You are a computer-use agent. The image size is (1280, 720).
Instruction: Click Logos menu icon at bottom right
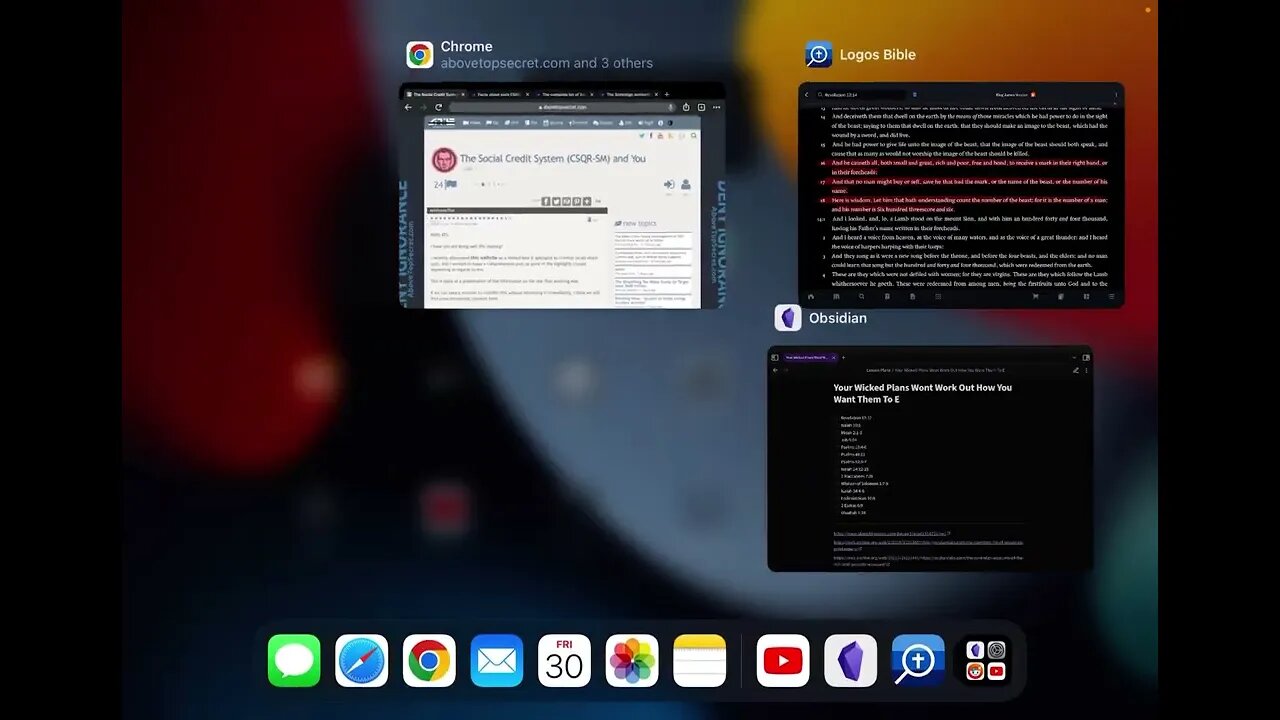1111,297
